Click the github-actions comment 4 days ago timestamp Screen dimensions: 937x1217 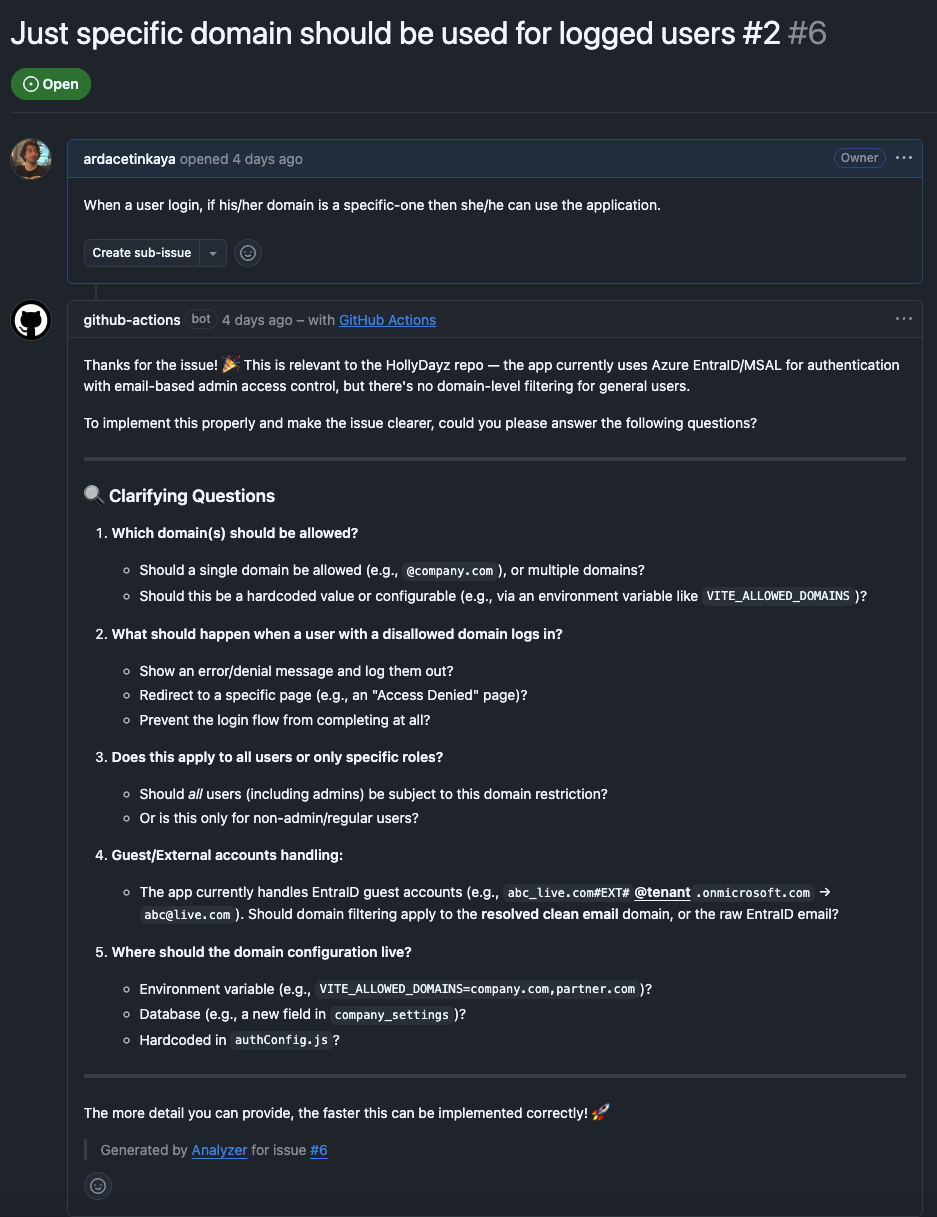(x=257, y=320)
